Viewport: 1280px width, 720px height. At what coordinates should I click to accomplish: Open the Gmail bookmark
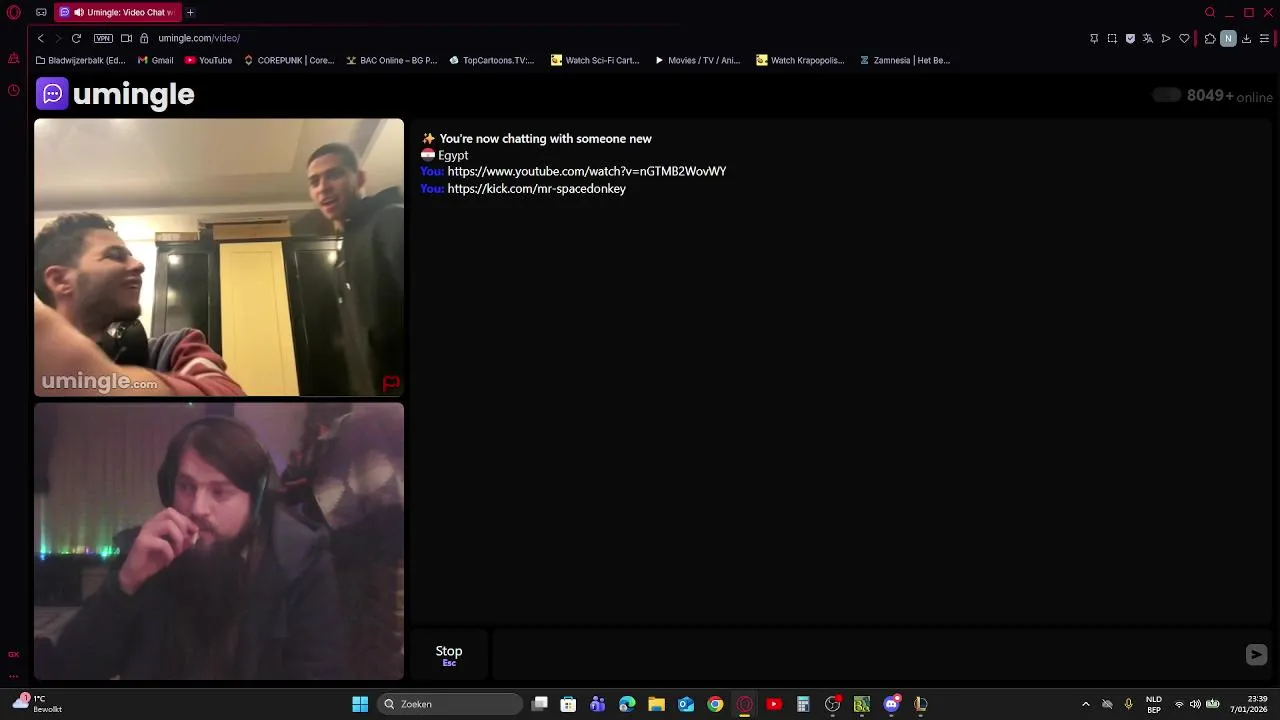[x=156, y=60]
